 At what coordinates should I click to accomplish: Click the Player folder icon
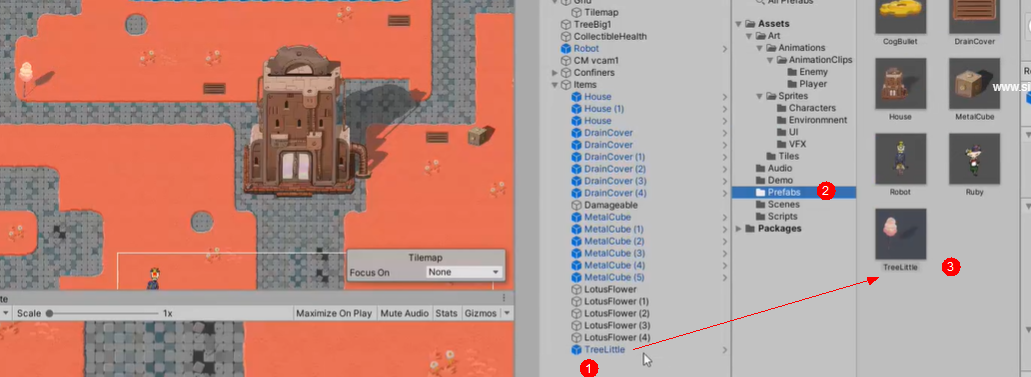pyautogui.click(x=792, y=84)
